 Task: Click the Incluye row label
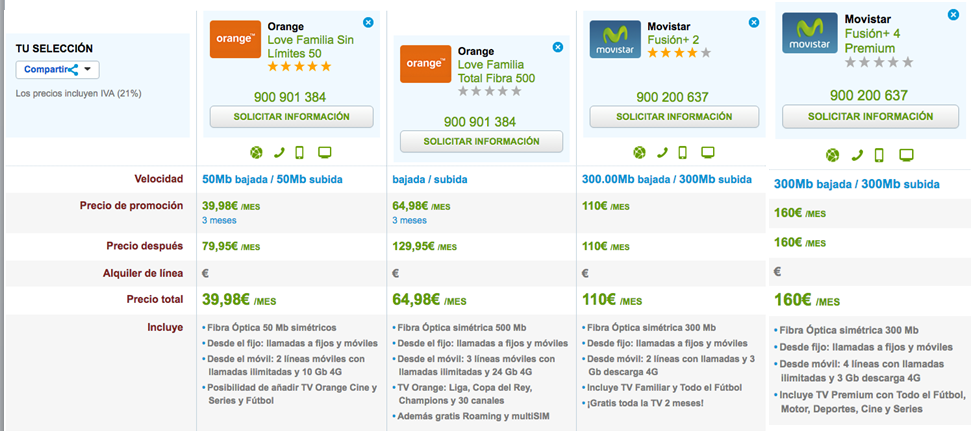(166, 327)
